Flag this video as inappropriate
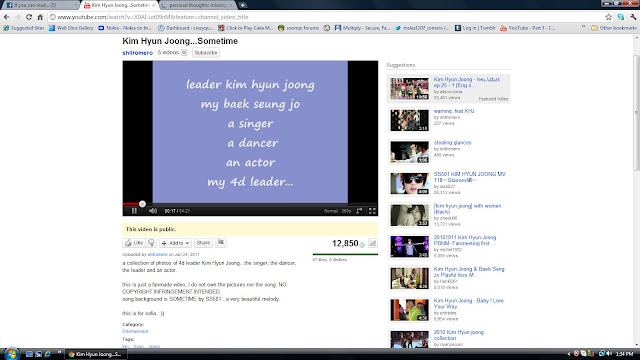Screen dimensions: 640x360 click(x=221, y=243)
